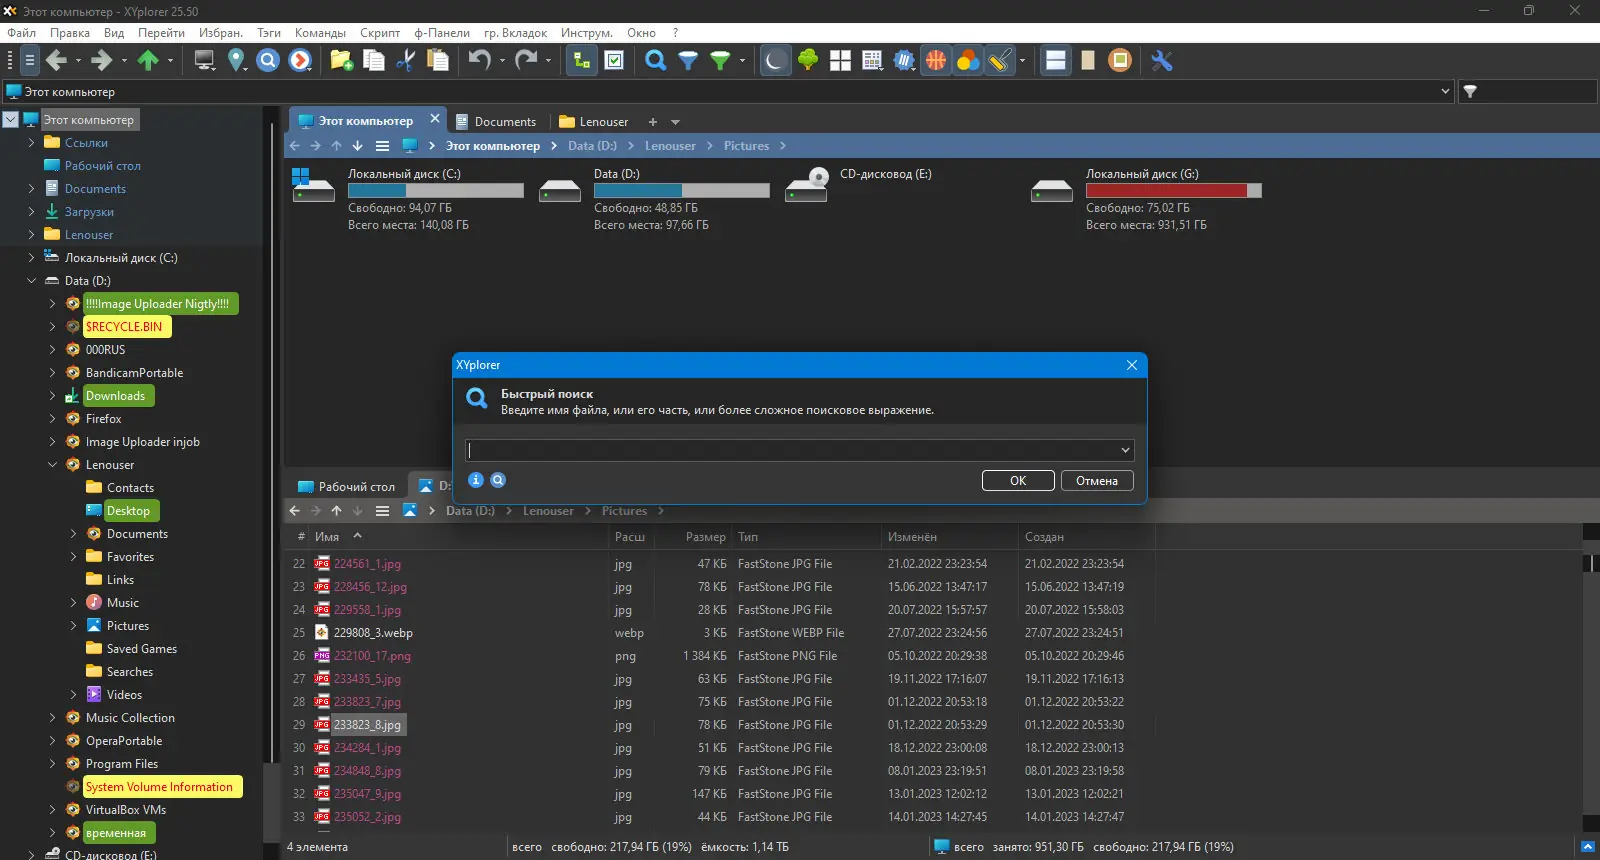The width and height of the screenshot is (1600, 860).
Task: Click the blue striped gear toolbar icon
Action: tap(904, 61)
